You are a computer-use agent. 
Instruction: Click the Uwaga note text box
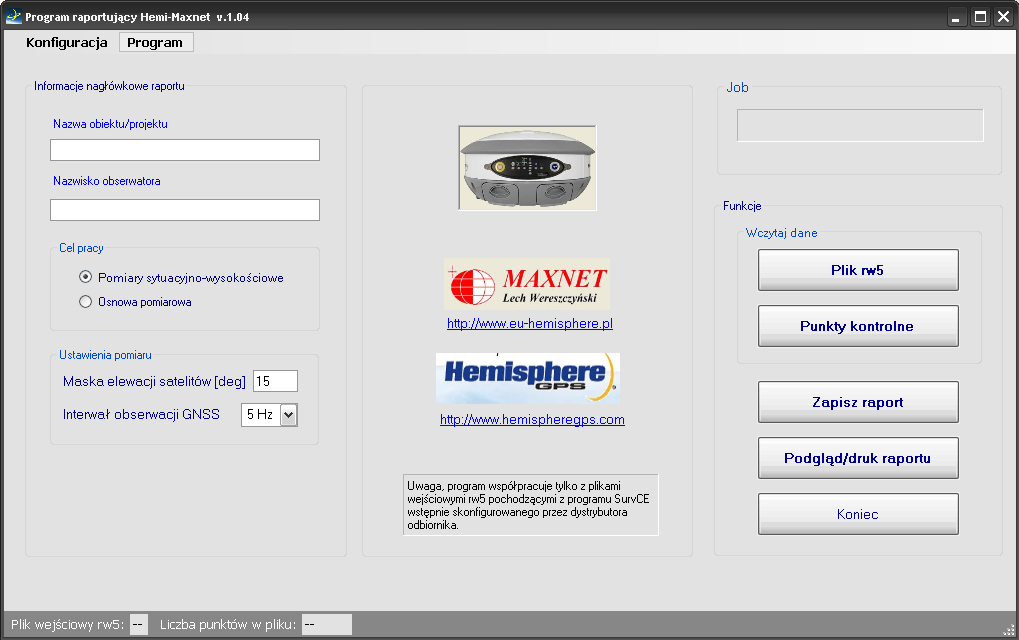point(530,505)
